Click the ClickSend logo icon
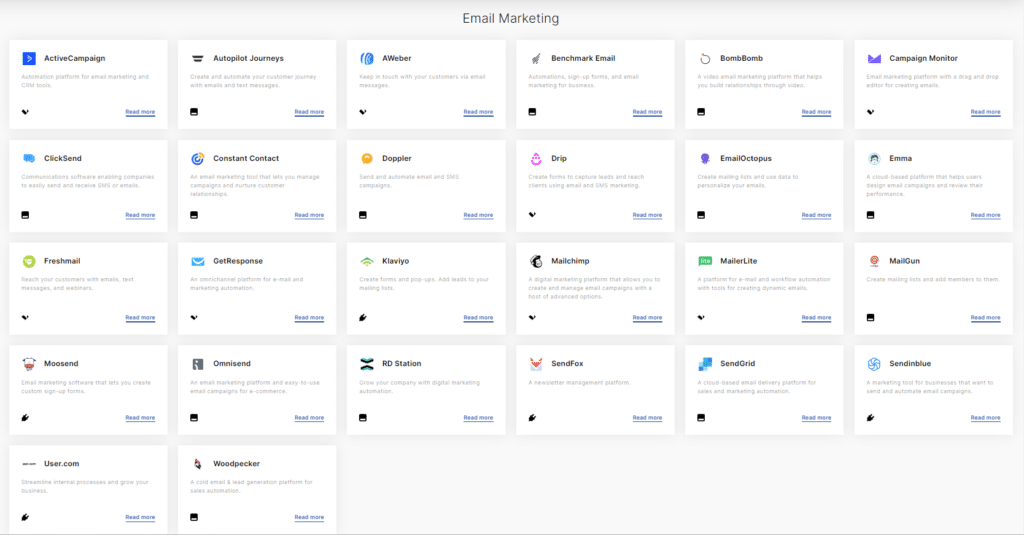This screenshot has height=535, width=1024. pyautogui.click(x=29, y=159)
